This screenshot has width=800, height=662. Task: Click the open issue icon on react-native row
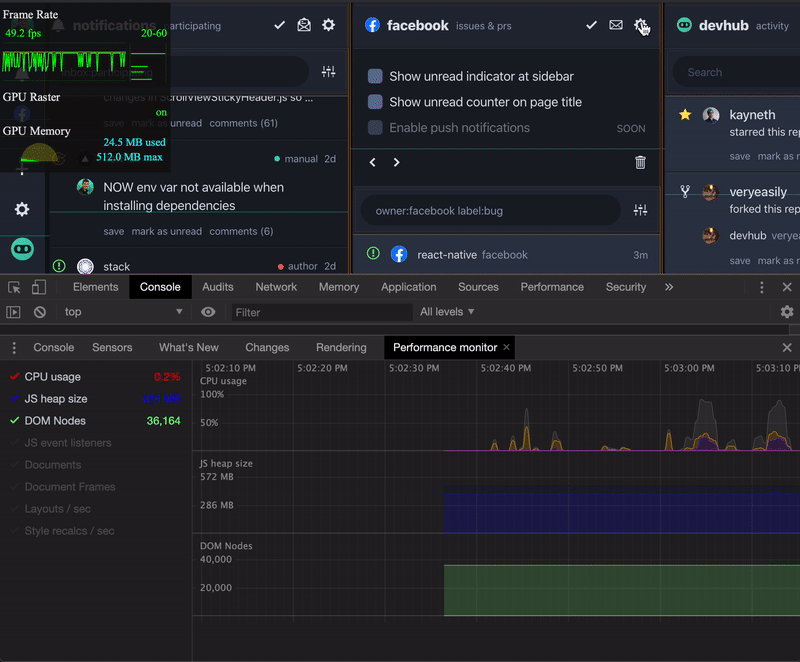point(373,253)
